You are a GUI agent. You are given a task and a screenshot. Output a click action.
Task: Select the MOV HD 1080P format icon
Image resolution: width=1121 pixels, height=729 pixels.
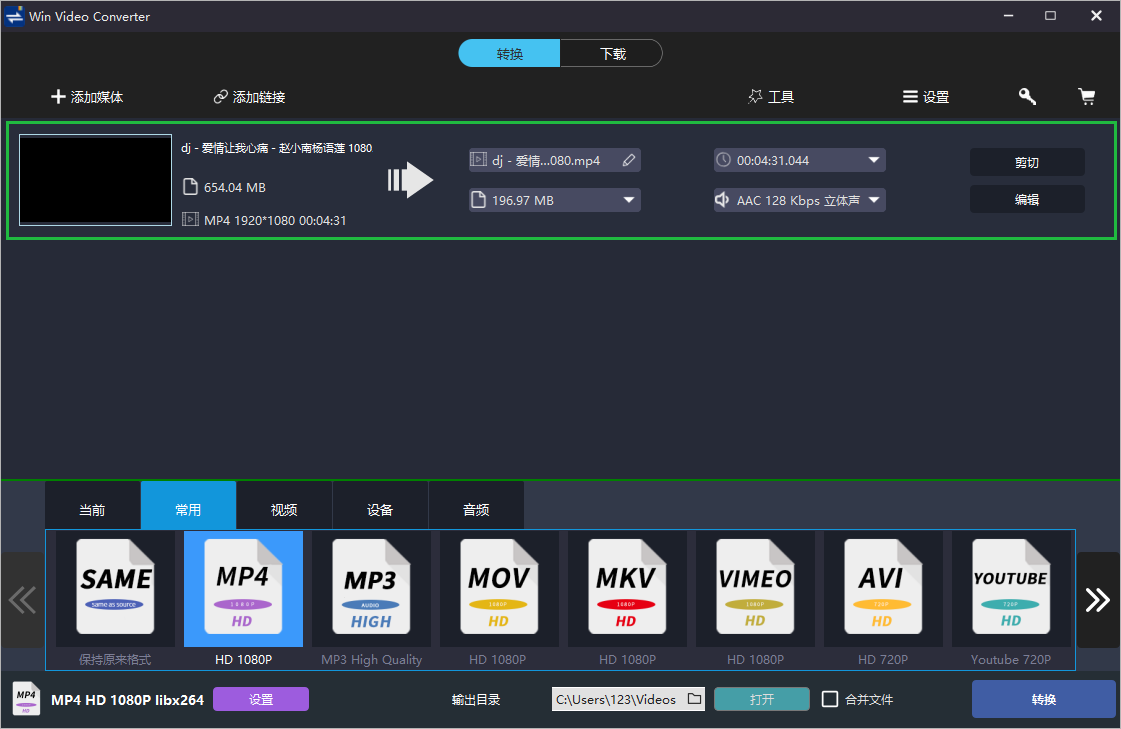(x=498, y=587)
